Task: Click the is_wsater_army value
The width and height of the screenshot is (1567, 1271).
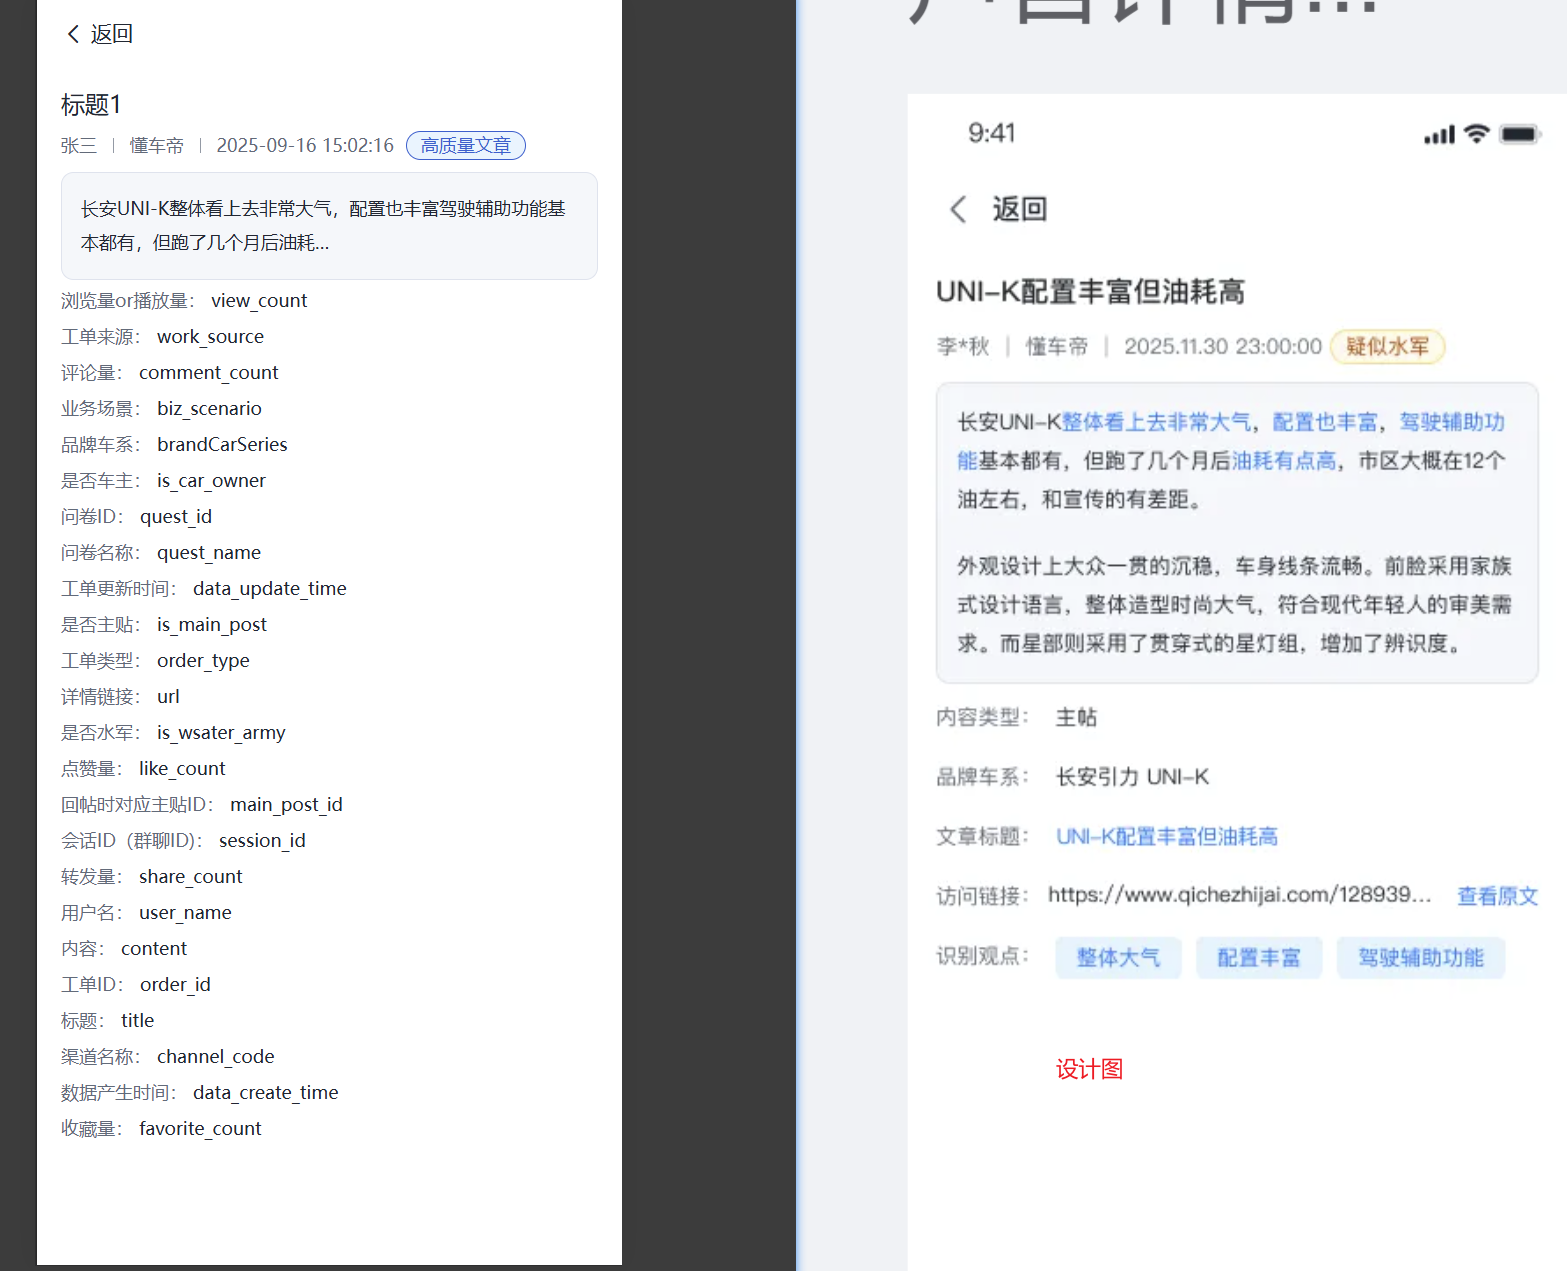Action: tap(221, 733)
